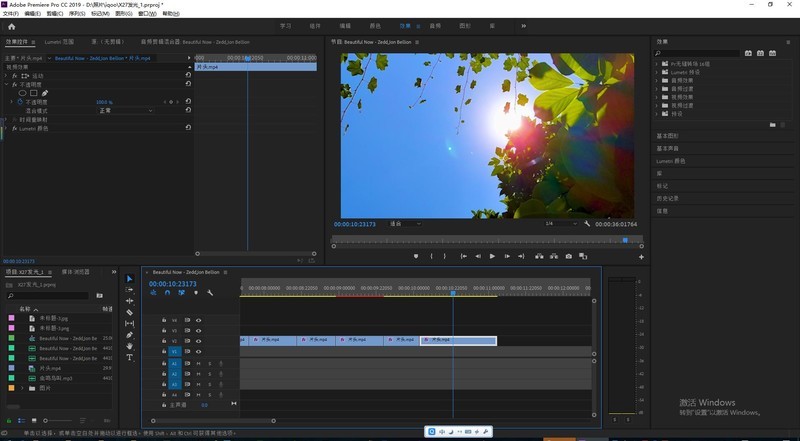This screenshot has width=800, height=441.
Task: Click the Home icon
Action: coord(11,27)
